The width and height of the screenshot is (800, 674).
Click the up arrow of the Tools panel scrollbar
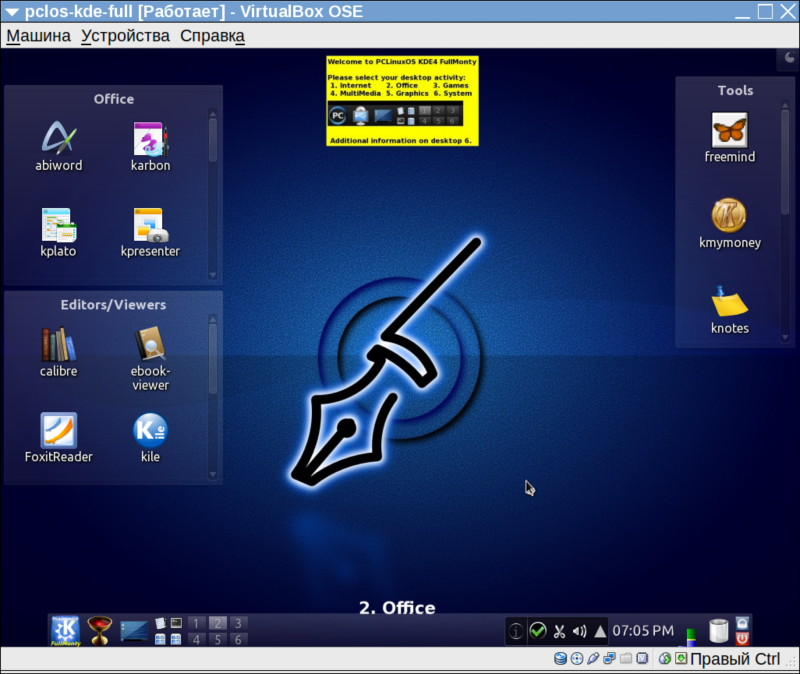785,105
